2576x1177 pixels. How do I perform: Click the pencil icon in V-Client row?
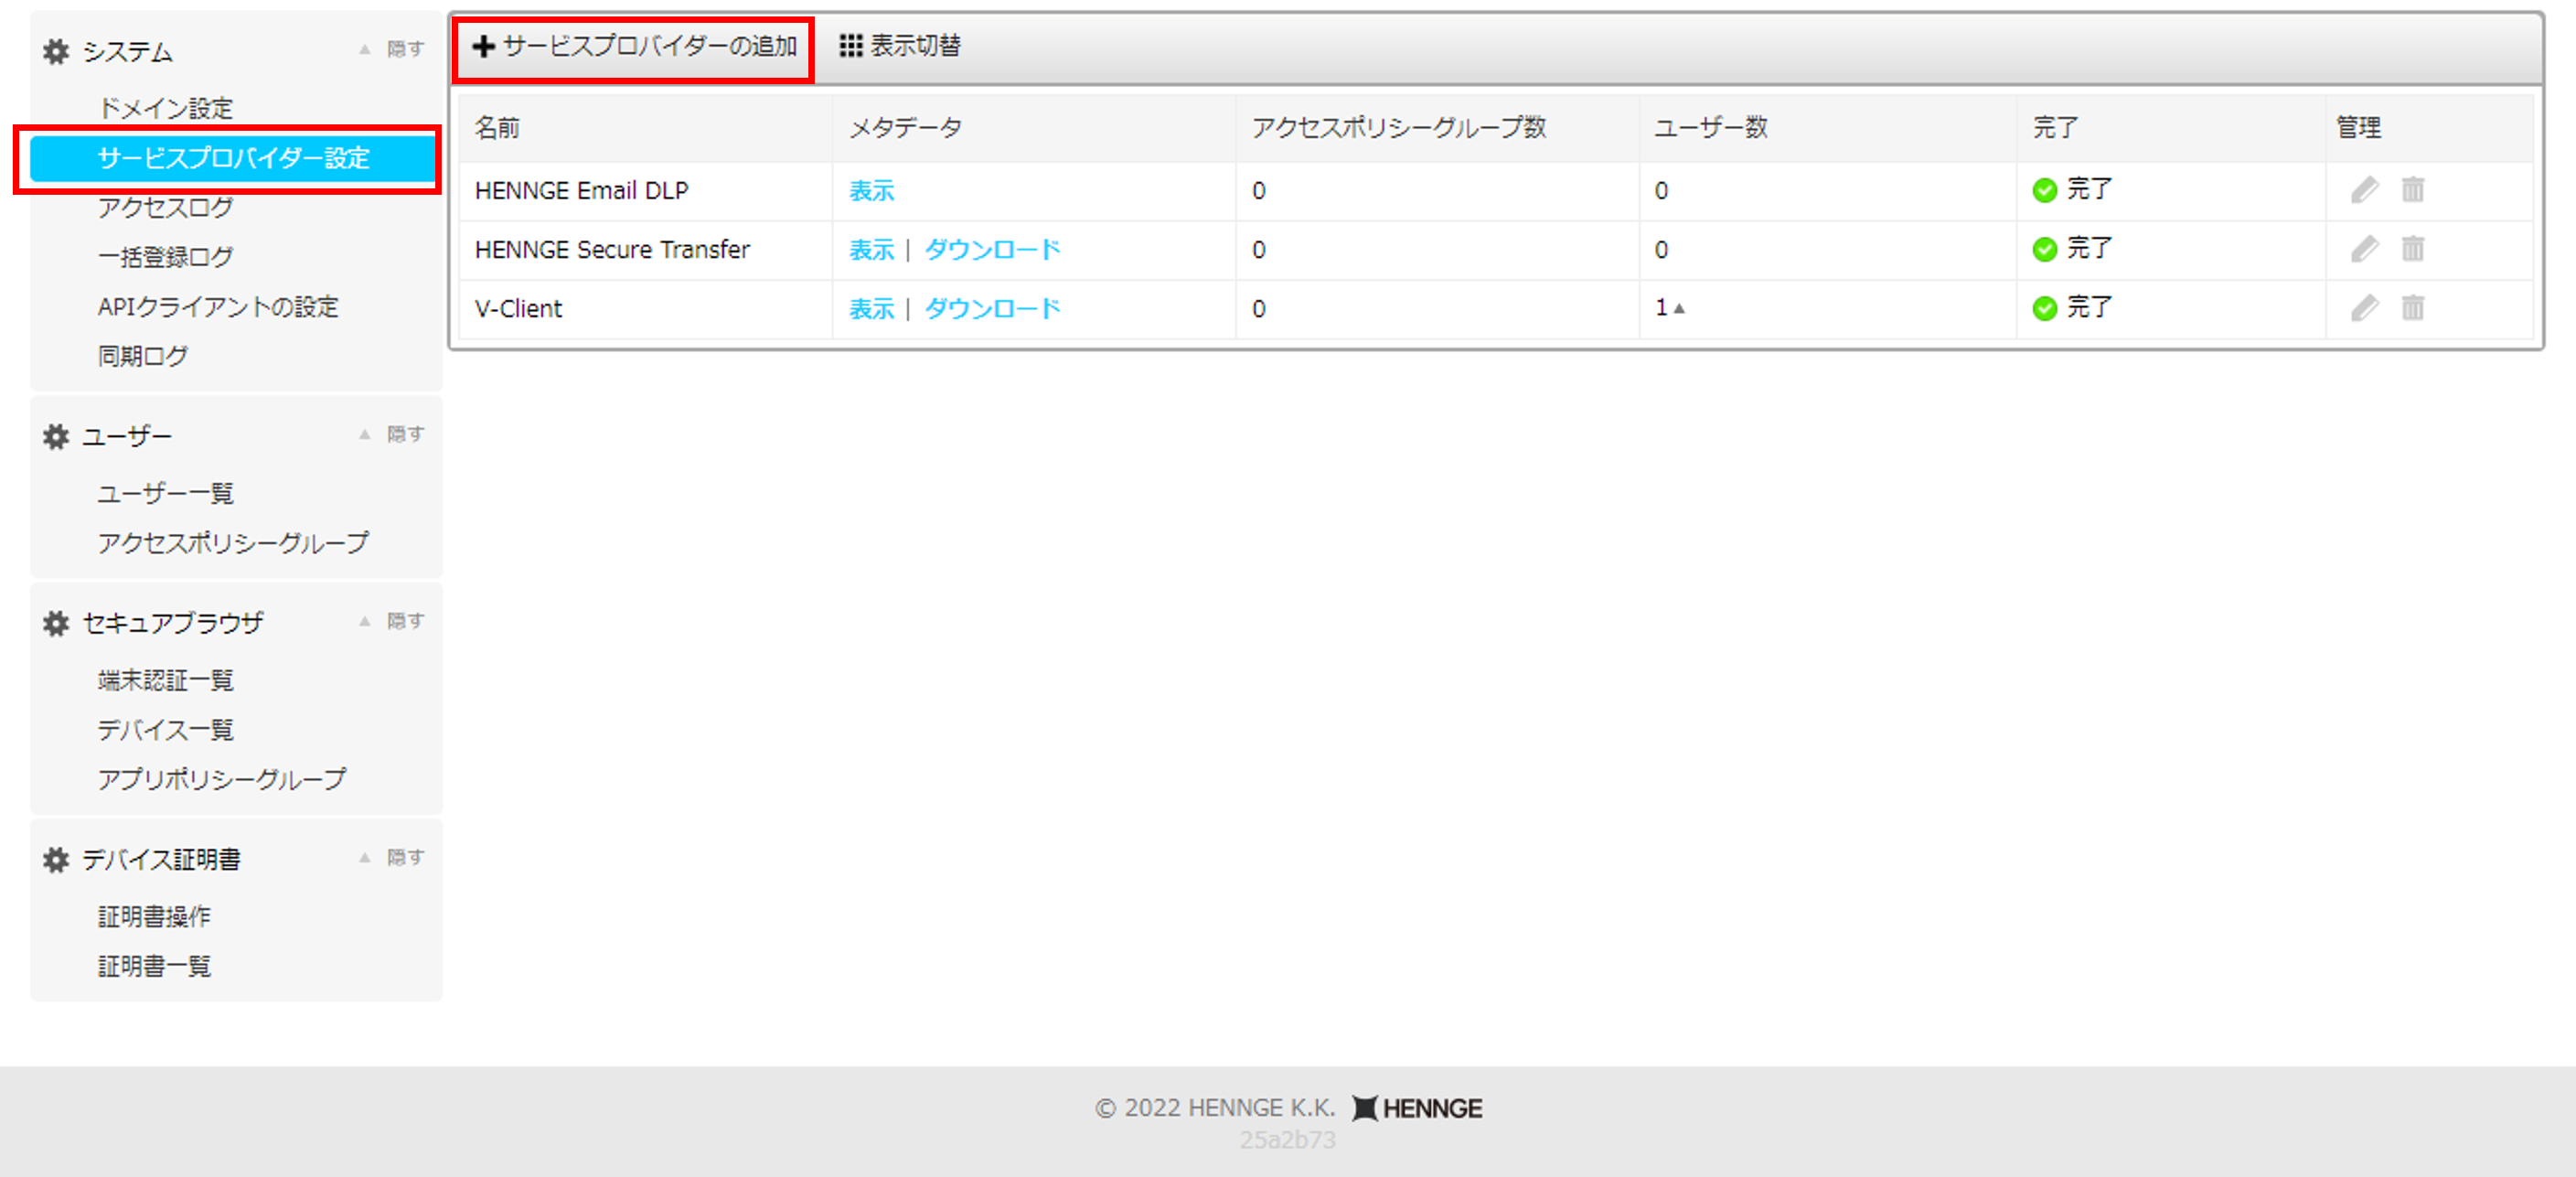click(2364, 308)
